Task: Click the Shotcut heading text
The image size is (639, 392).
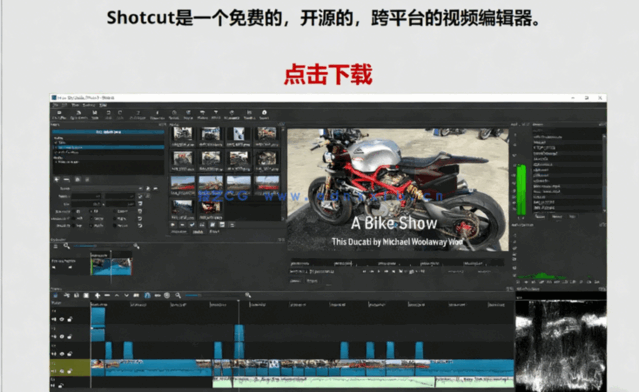Action: tap(323, 18)
